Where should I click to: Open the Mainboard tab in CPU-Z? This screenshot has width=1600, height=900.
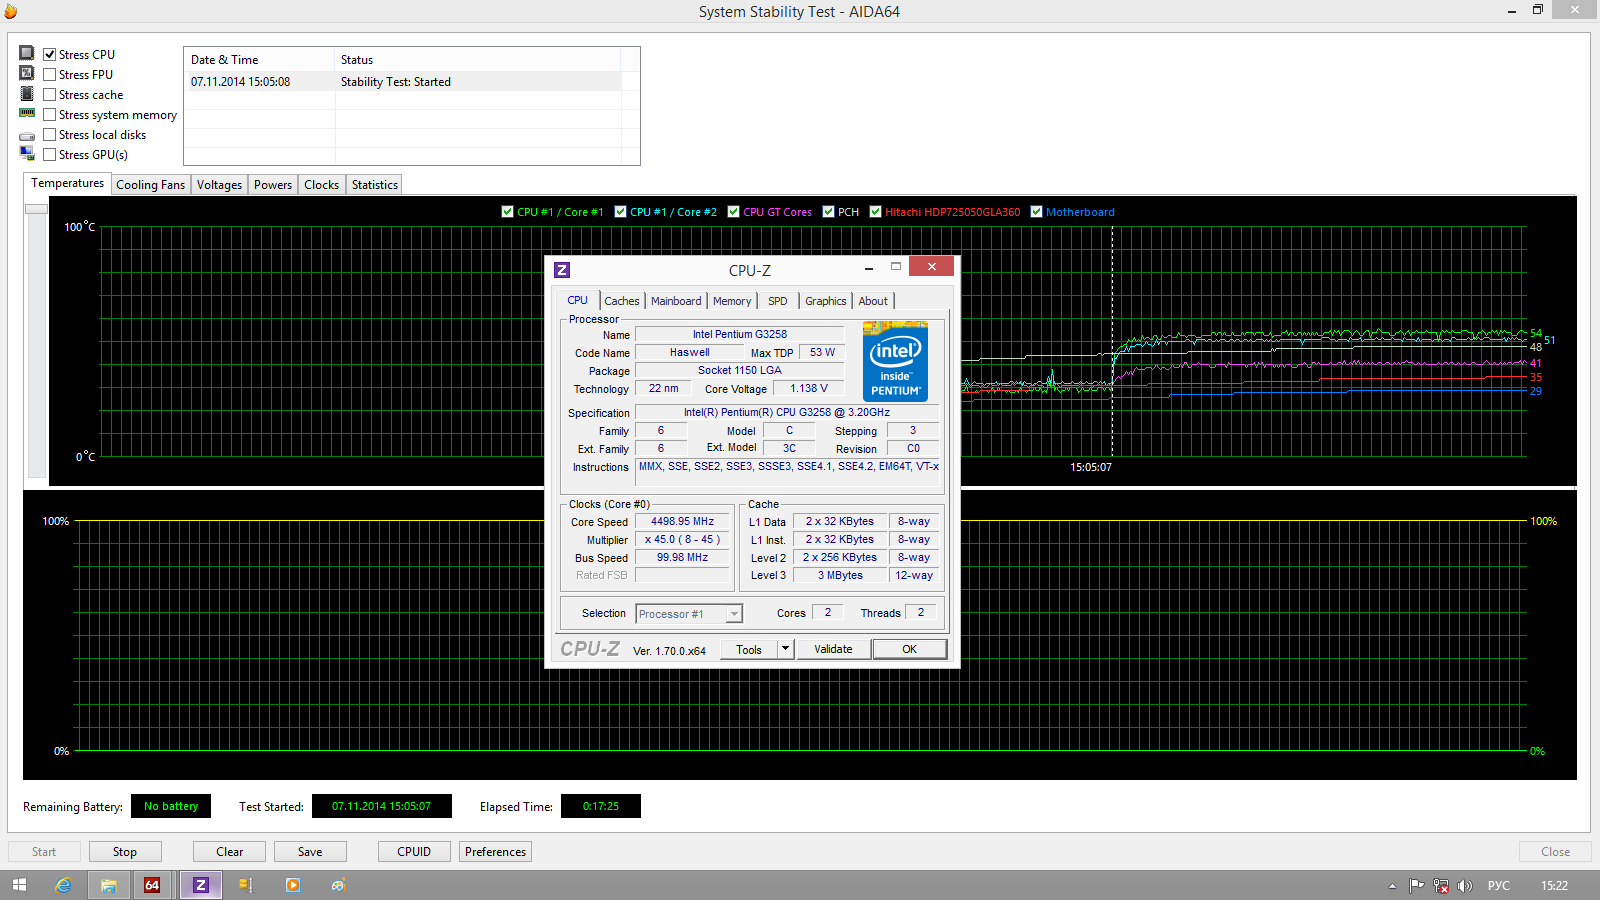coord(676,301)
